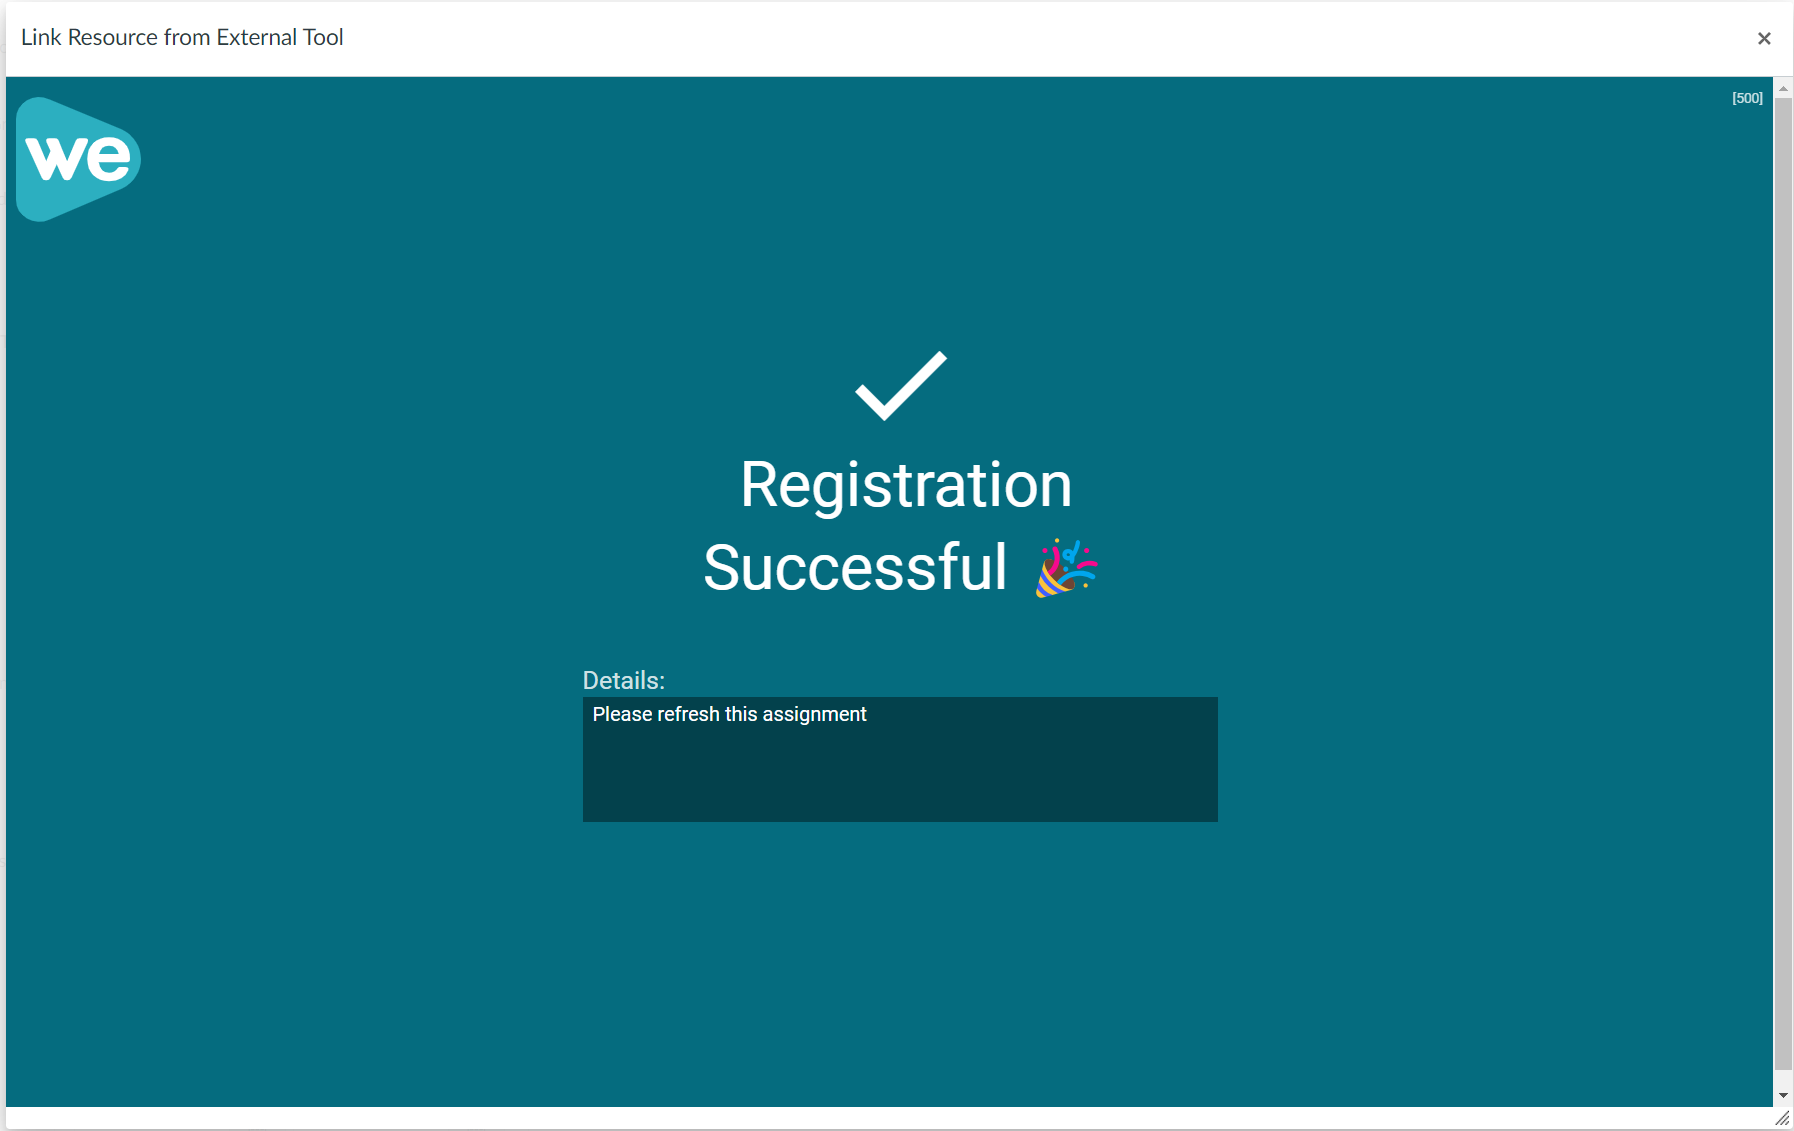Click the vertical scrollbar thumb
Image resolution: width=1794 pixels, height=1131 pixels.
click(1783, 580)
